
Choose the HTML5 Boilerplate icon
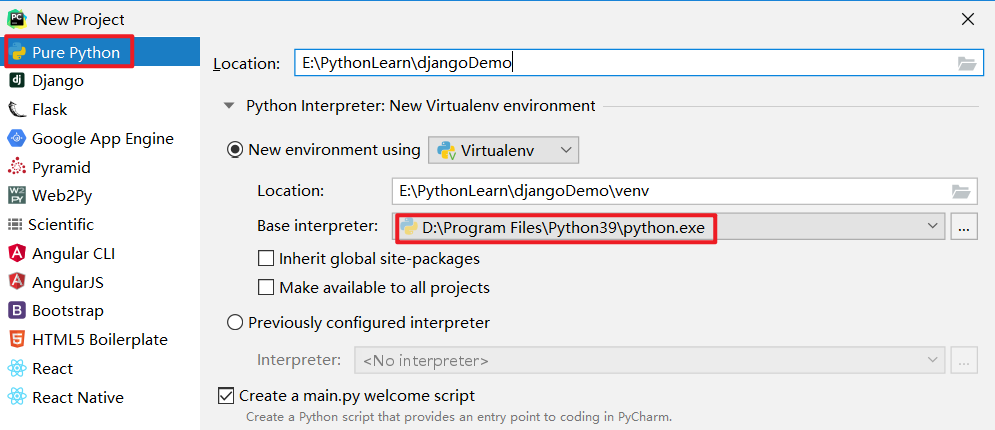[17, 339]
